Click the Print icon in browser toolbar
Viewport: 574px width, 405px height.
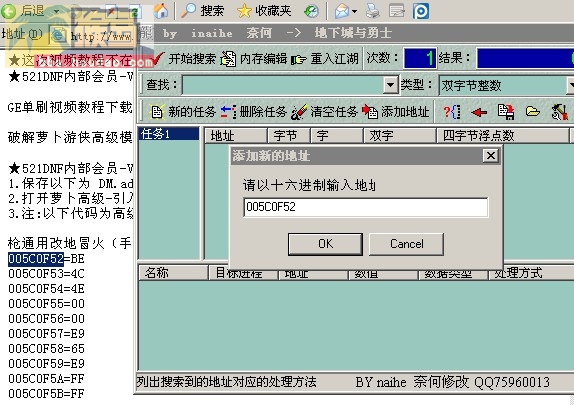click(373, 11)
